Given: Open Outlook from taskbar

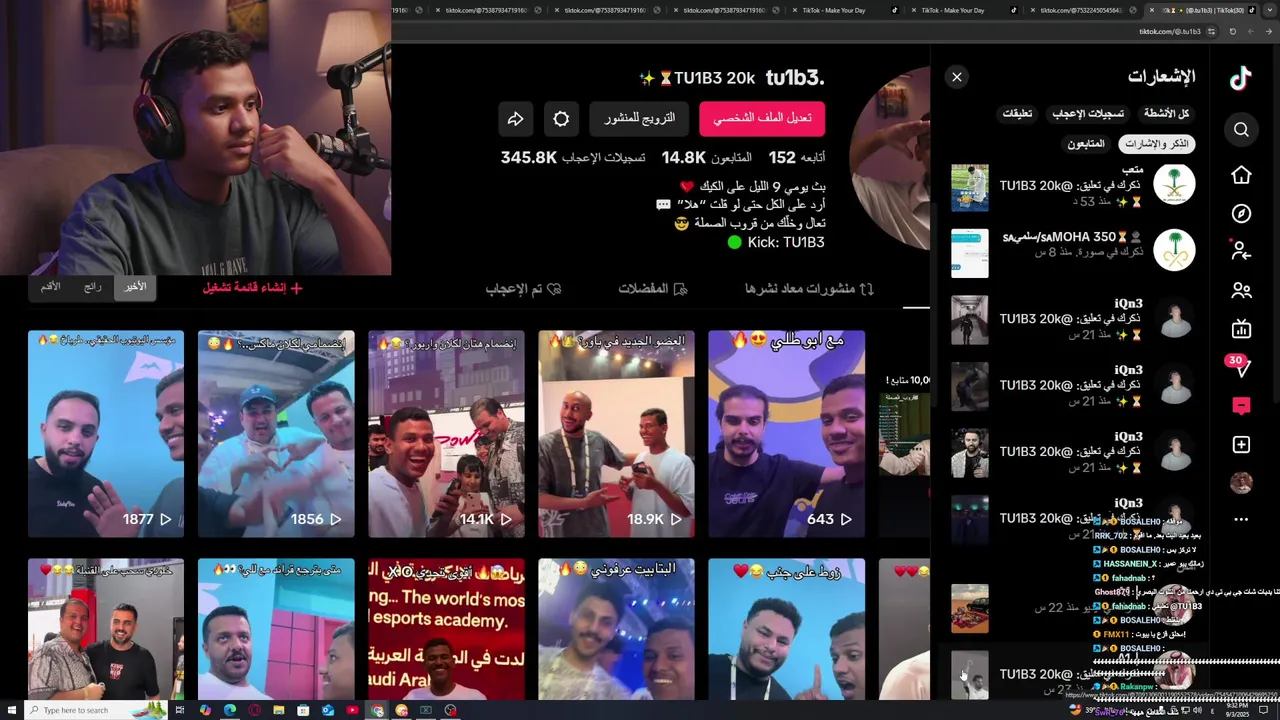Looking at the screenshot, I should 328,710.
